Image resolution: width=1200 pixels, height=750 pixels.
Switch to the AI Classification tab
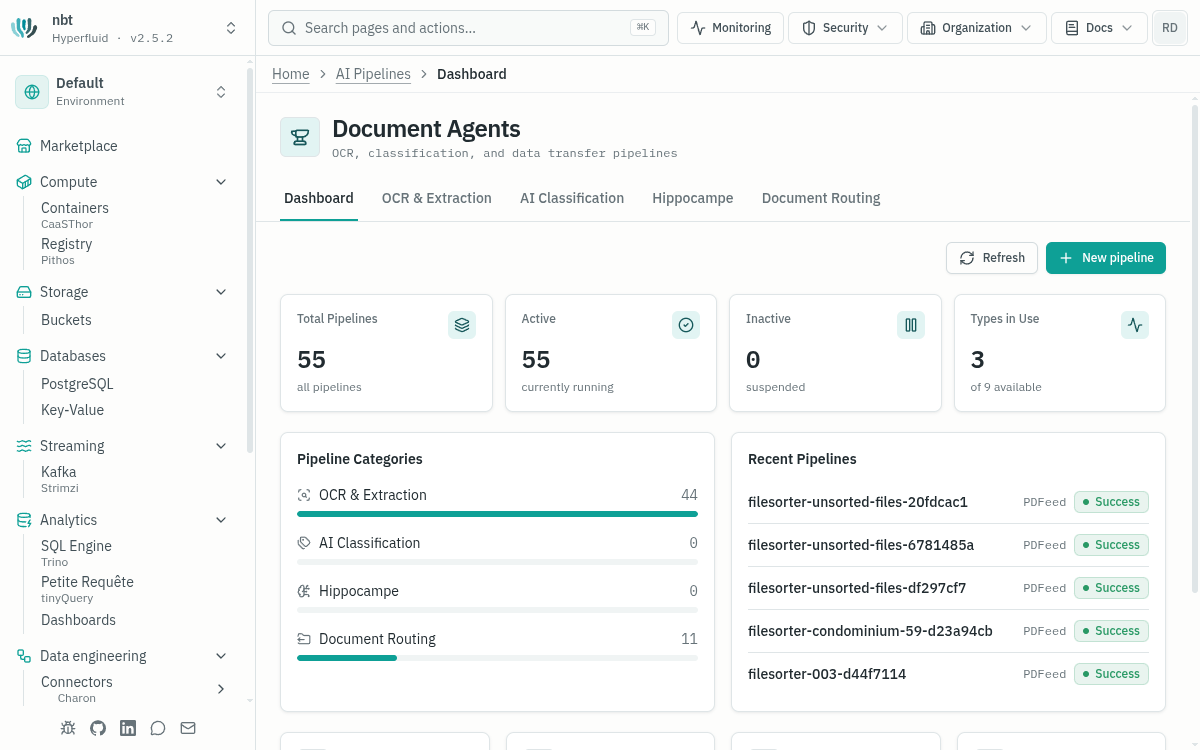coord(572,198)
